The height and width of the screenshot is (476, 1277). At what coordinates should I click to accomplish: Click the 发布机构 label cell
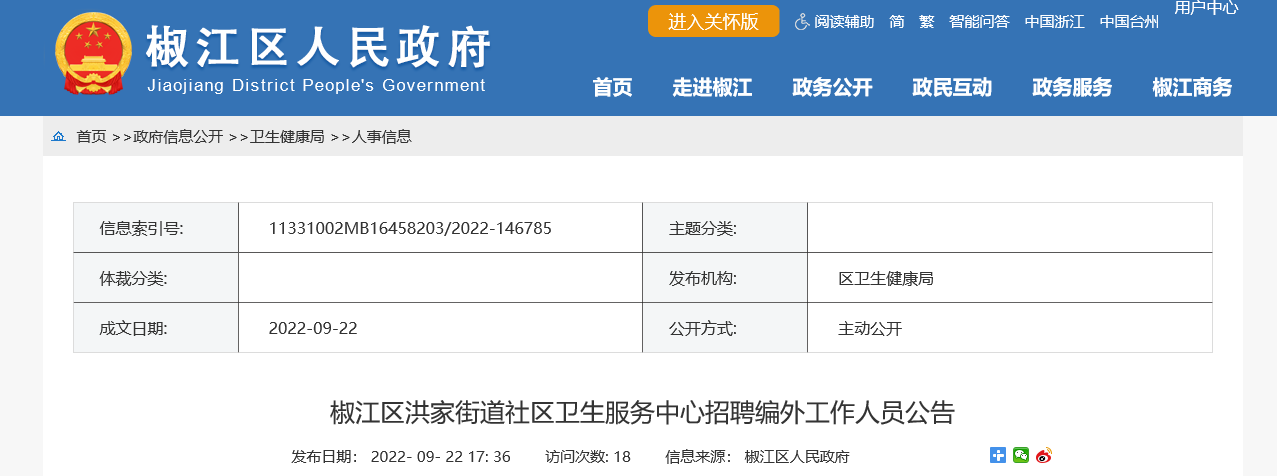pyautogui.click(x=725, y=278)
